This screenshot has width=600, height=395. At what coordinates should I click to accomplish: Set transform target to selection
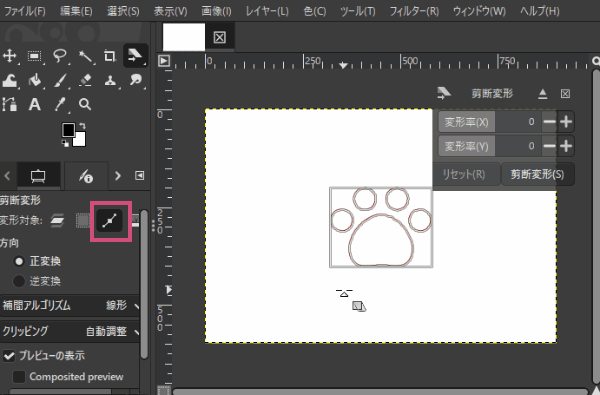[83, 221]
